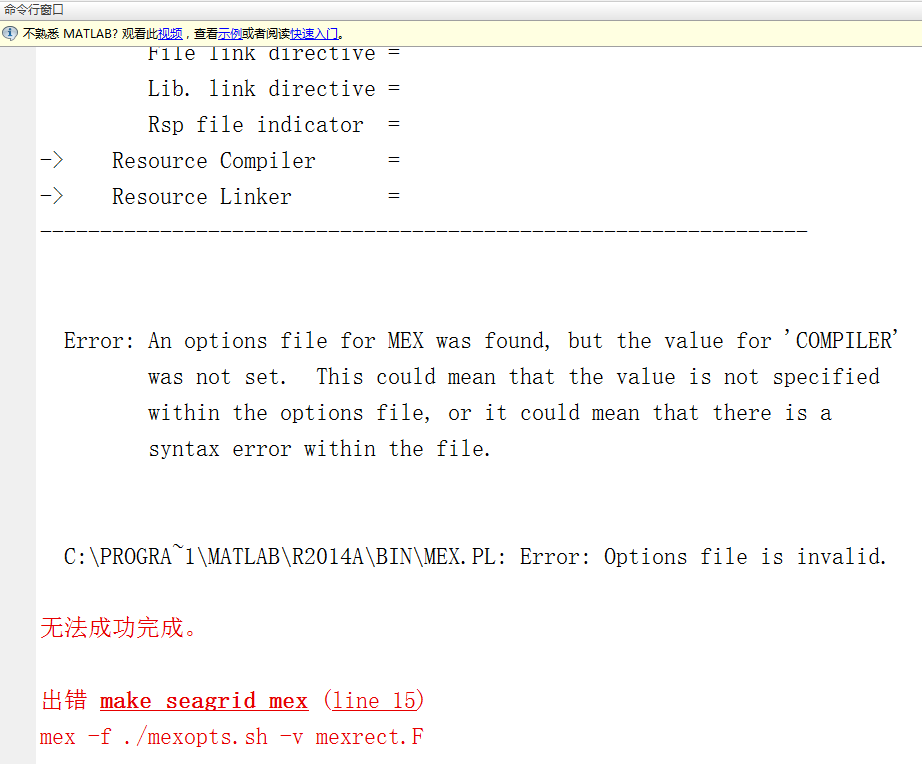Click the 'Lib. link directive' output line

click(273, 89)
